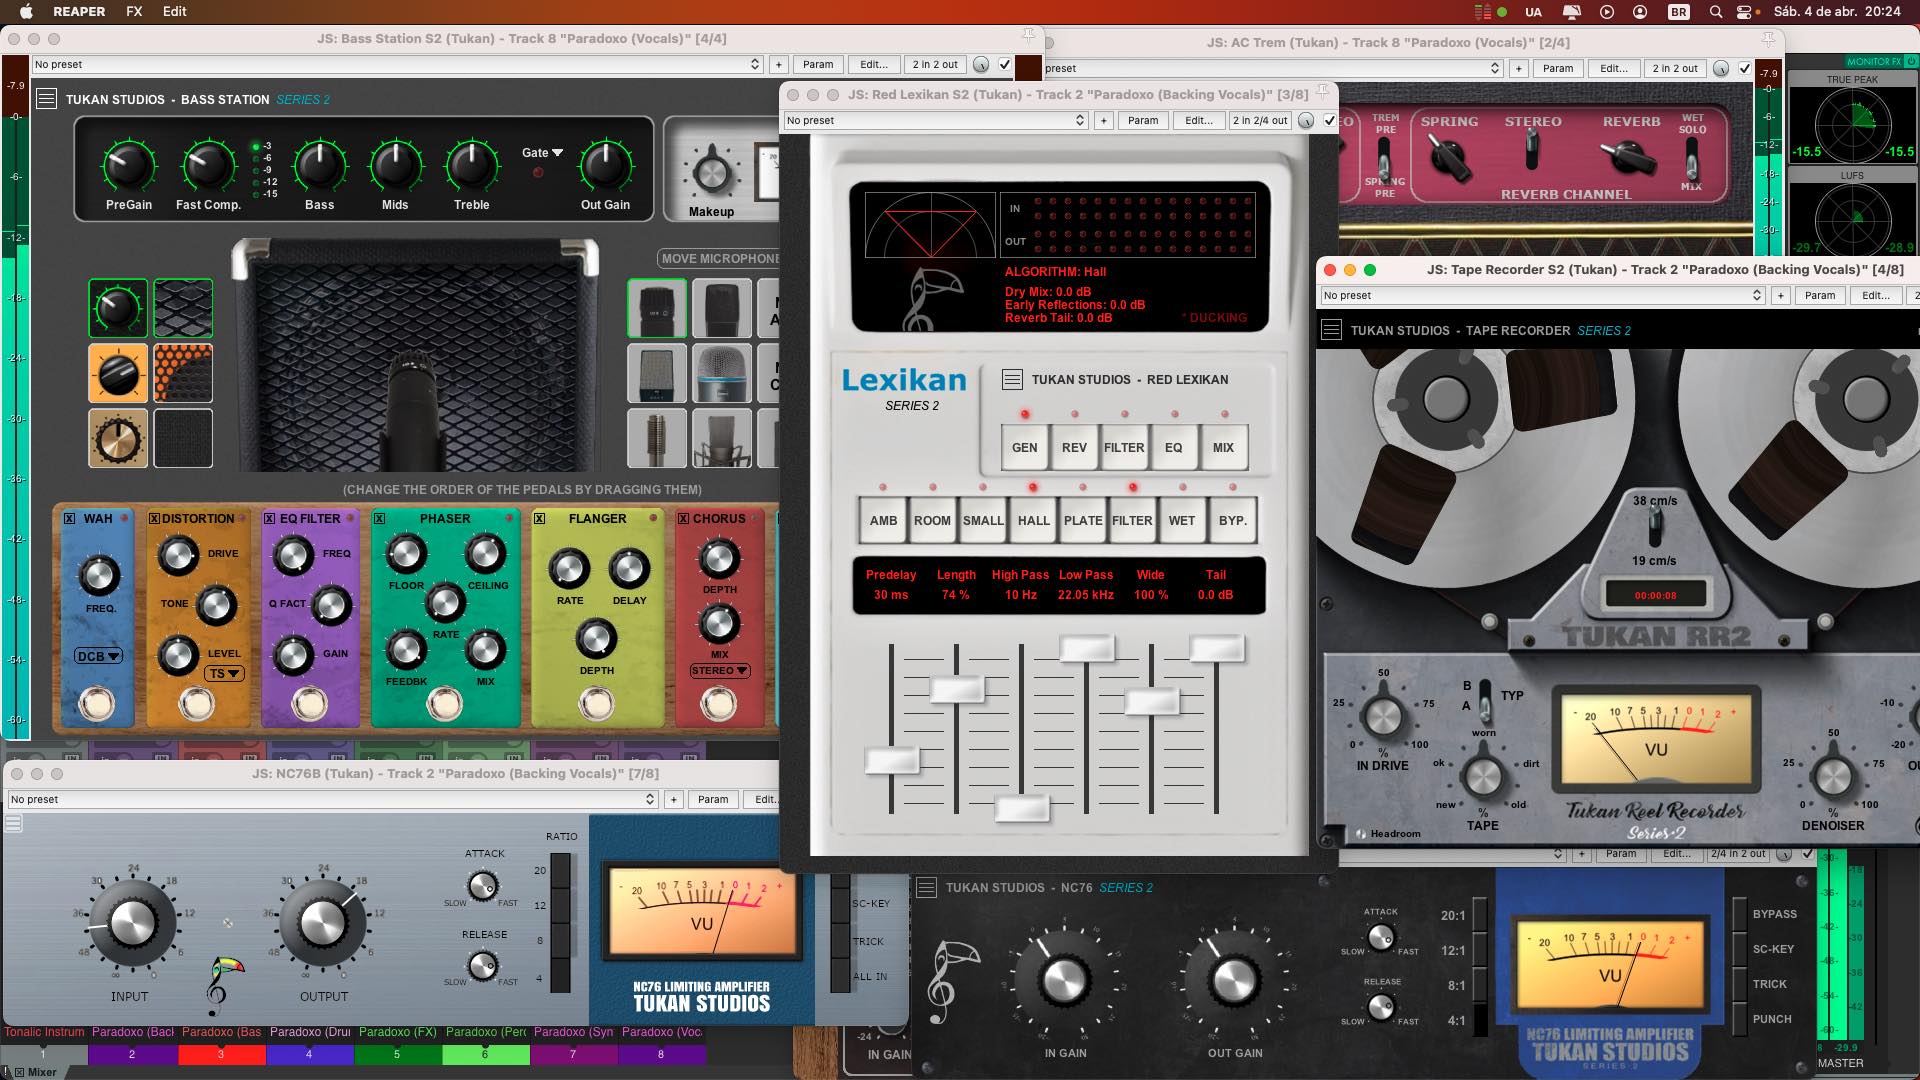Click the Wah pedal footswitch
The width and height of the screenshot is (1920, 1080).
(x=97, y=704)
